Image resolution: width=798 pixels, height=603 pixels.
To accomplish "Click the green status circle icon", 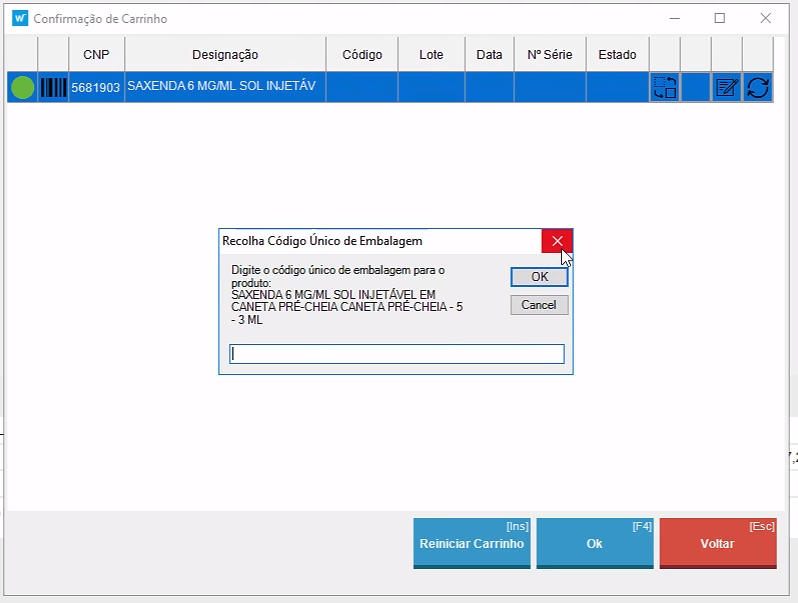I will [22, 87].
